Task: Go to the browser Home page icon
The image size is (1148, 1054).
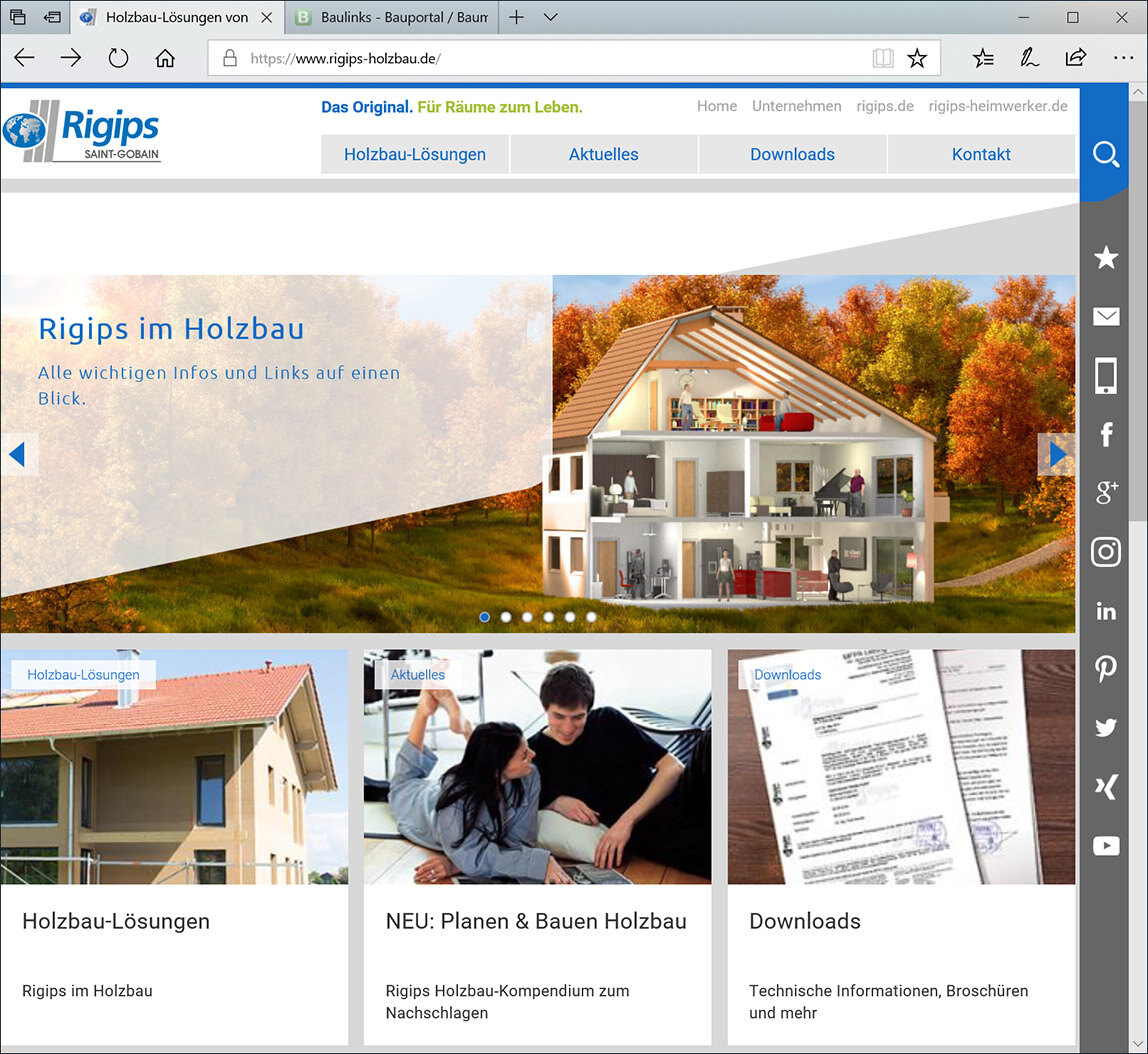Action: tap(165, 58)
